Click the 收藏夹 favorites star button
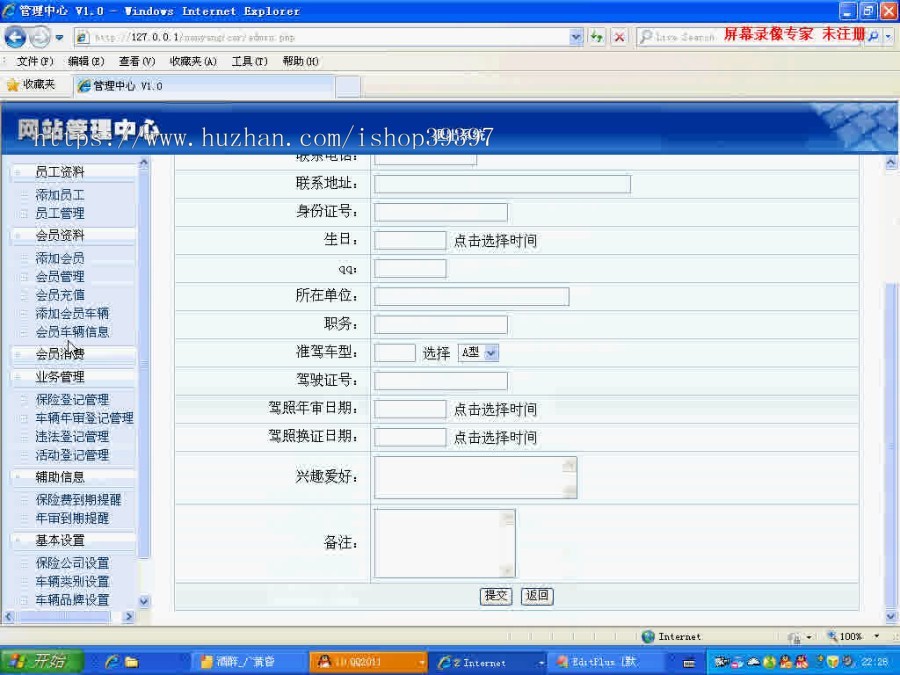Image resolution: width=900 pixels, height=675 pixels. pos(32,85)
